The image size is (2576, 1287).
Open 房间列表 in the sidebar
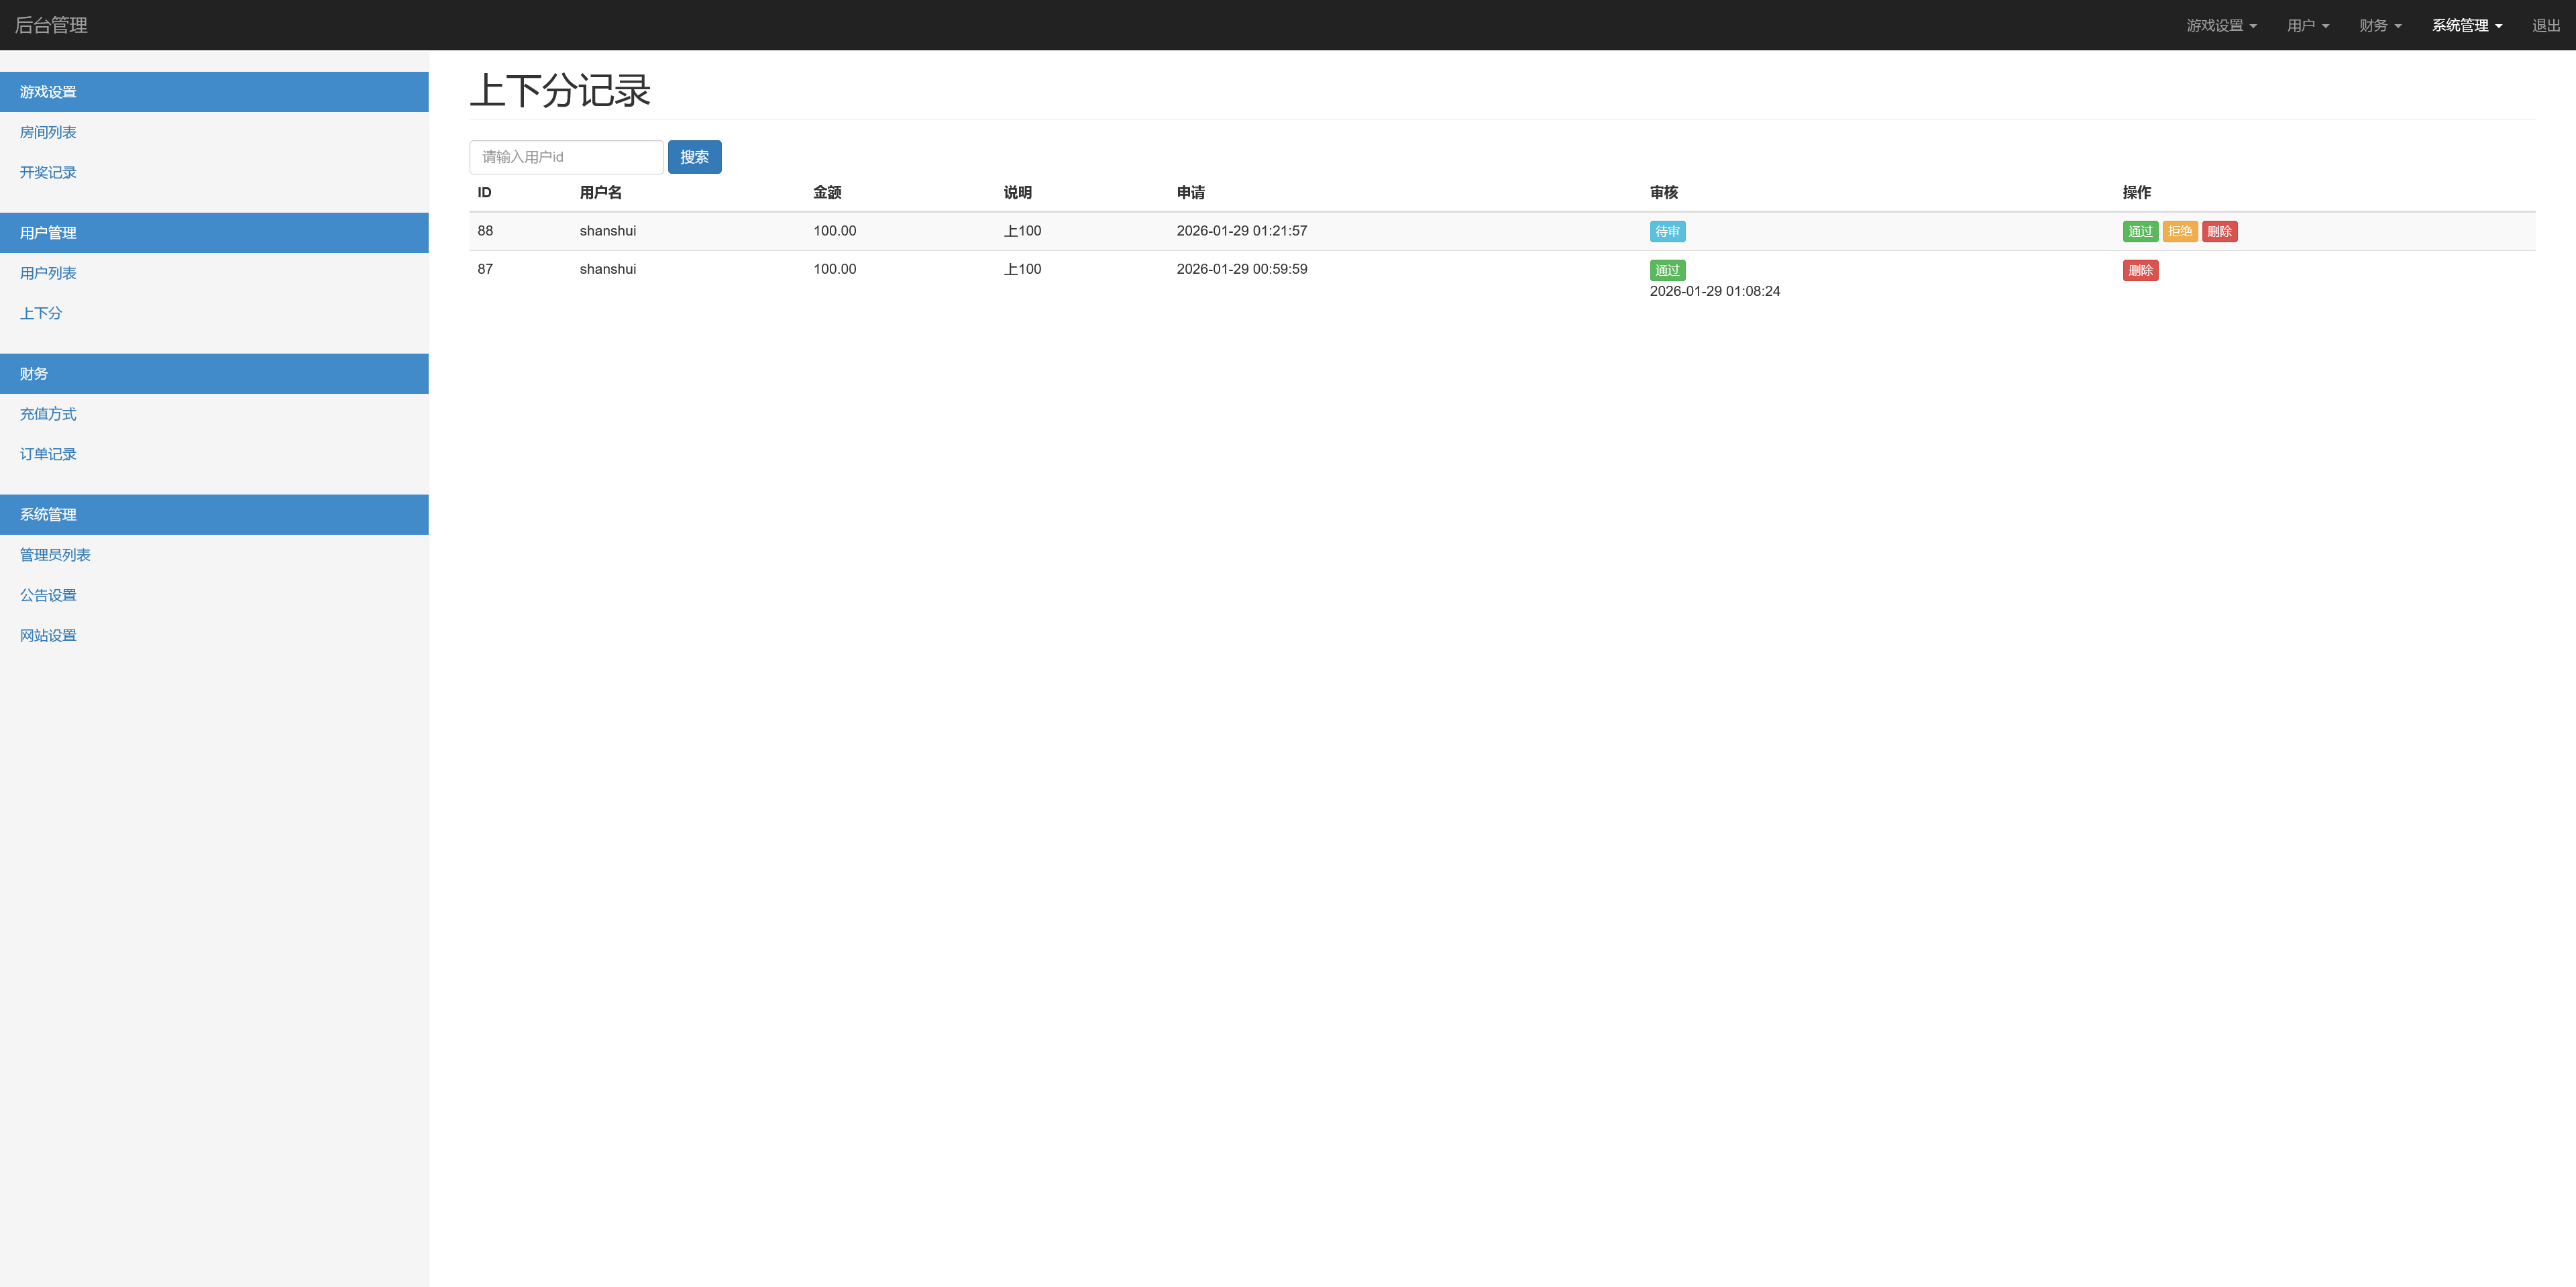(48, 132)
